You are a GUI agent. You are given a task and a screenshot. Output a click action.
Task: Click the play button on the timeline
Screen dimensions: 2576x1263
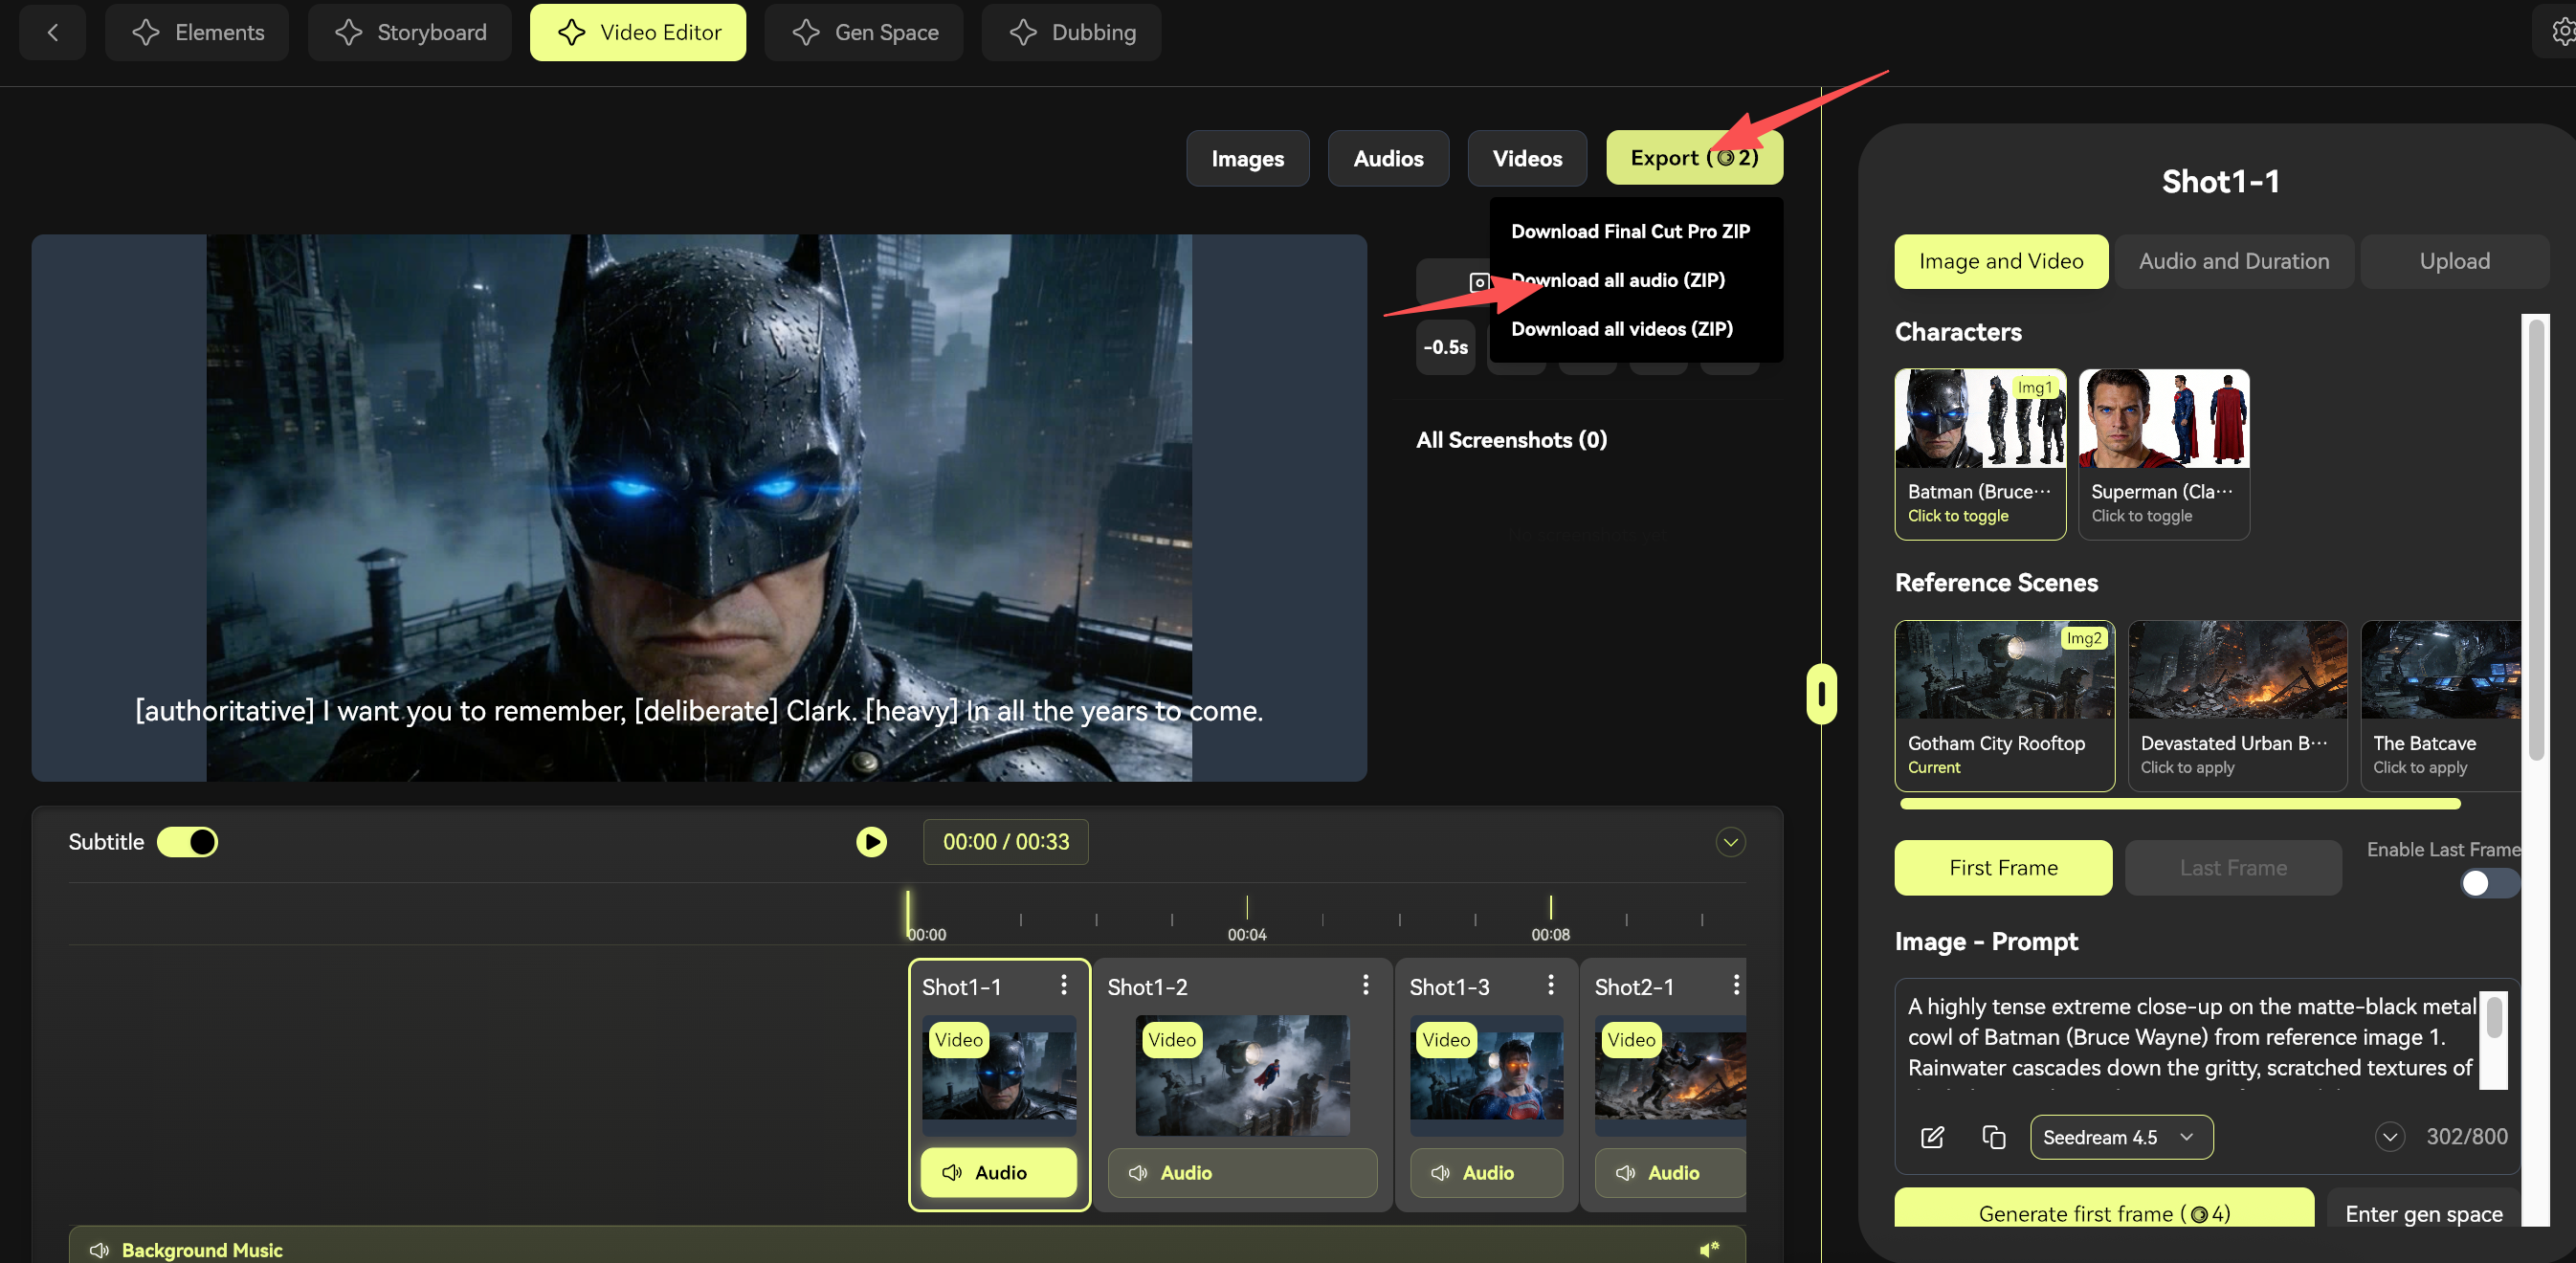click(x=871, y=842)
